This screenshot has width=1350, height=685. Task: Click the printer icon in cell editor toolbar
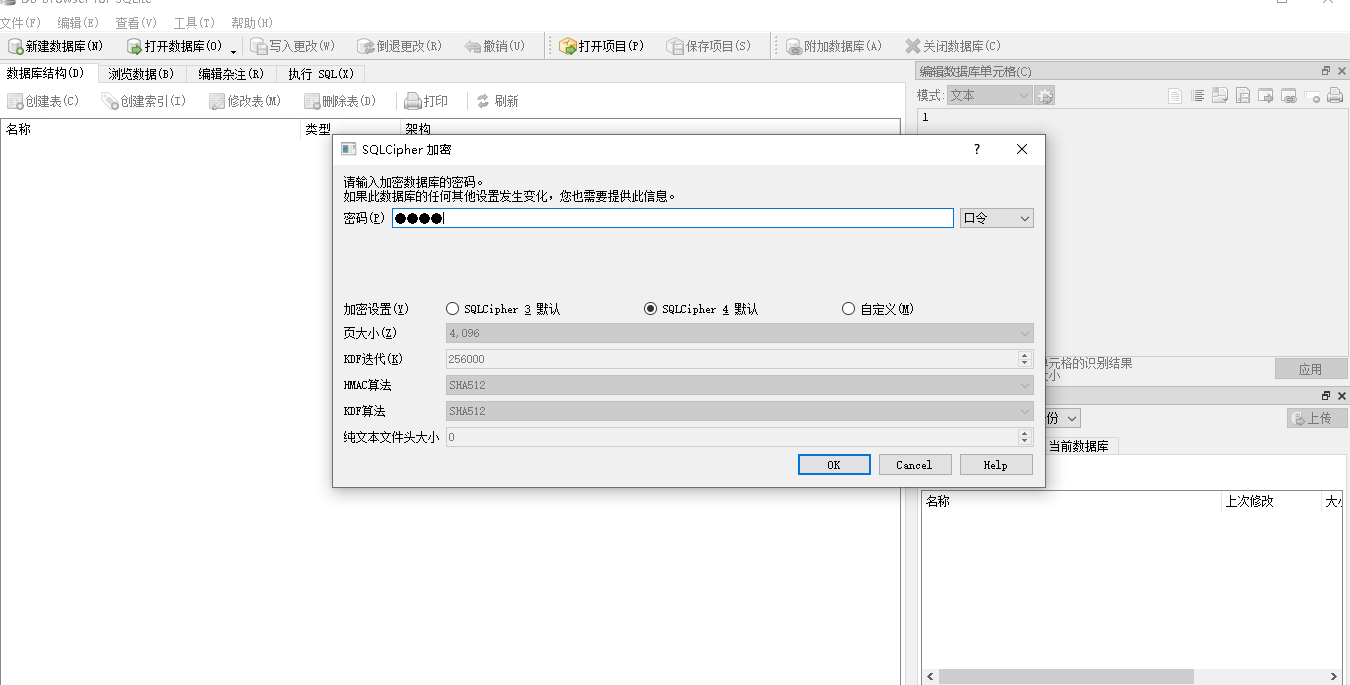[x=1335, y=96]
